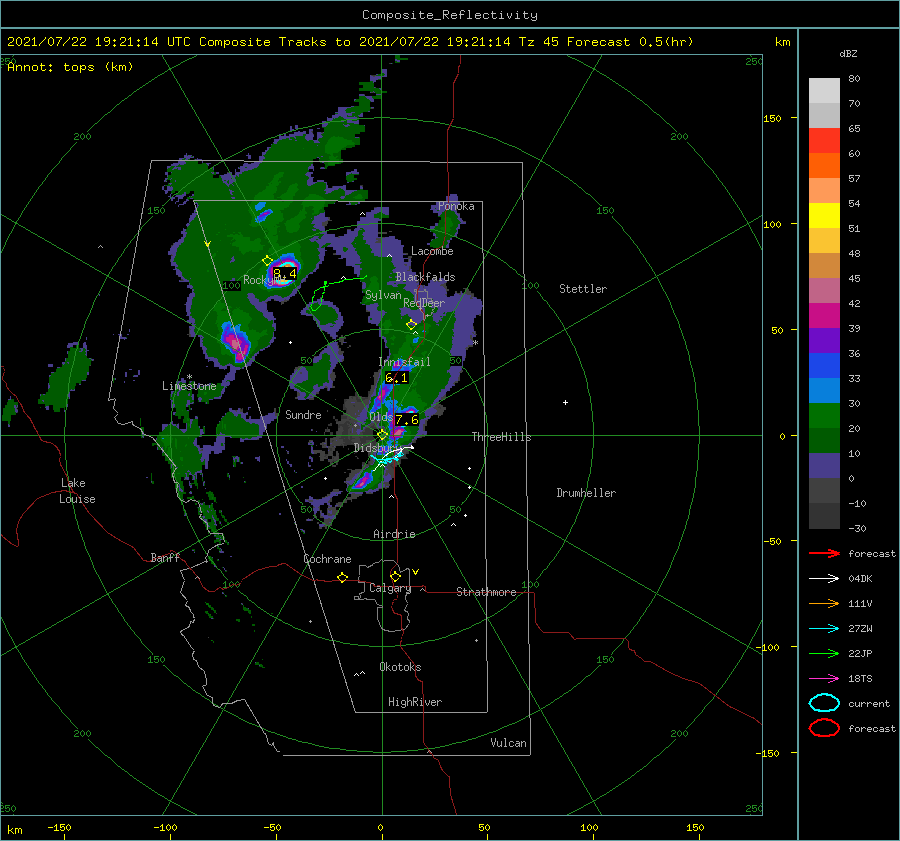Click the Lake Louise label
Screen dimensions: 900x841
click(x=77, y=491)
